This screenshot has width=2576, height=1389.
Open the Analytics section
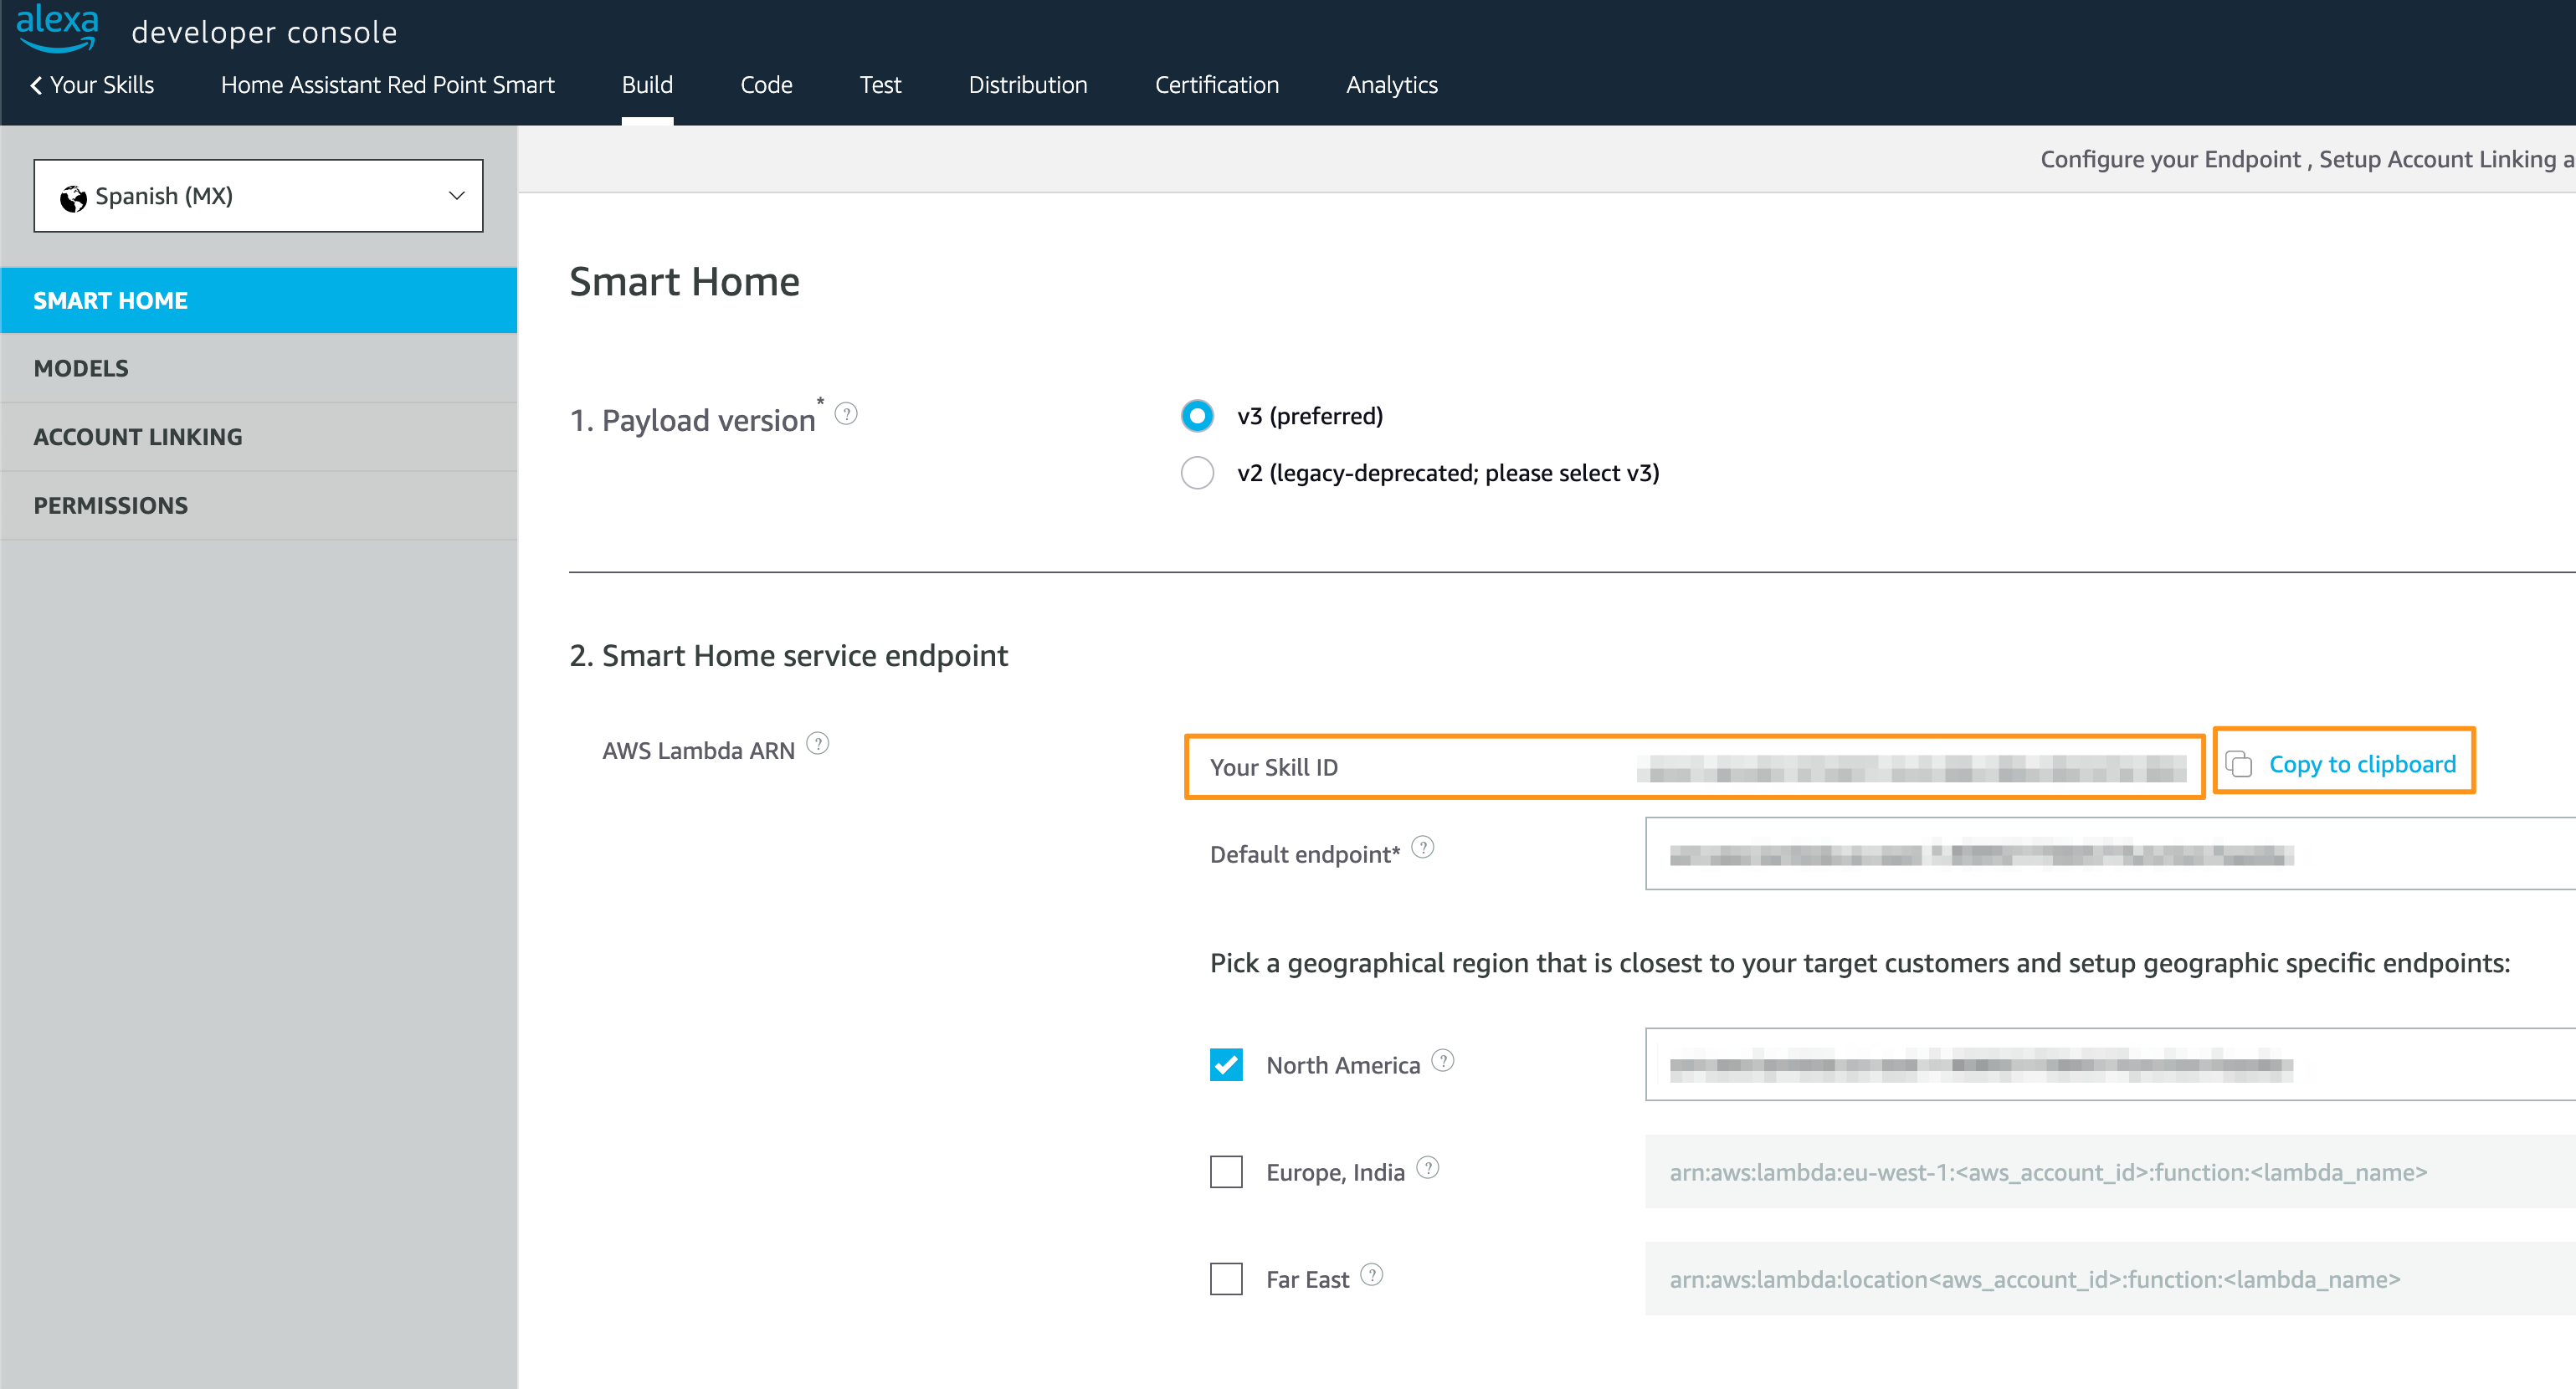[1391, 84]
